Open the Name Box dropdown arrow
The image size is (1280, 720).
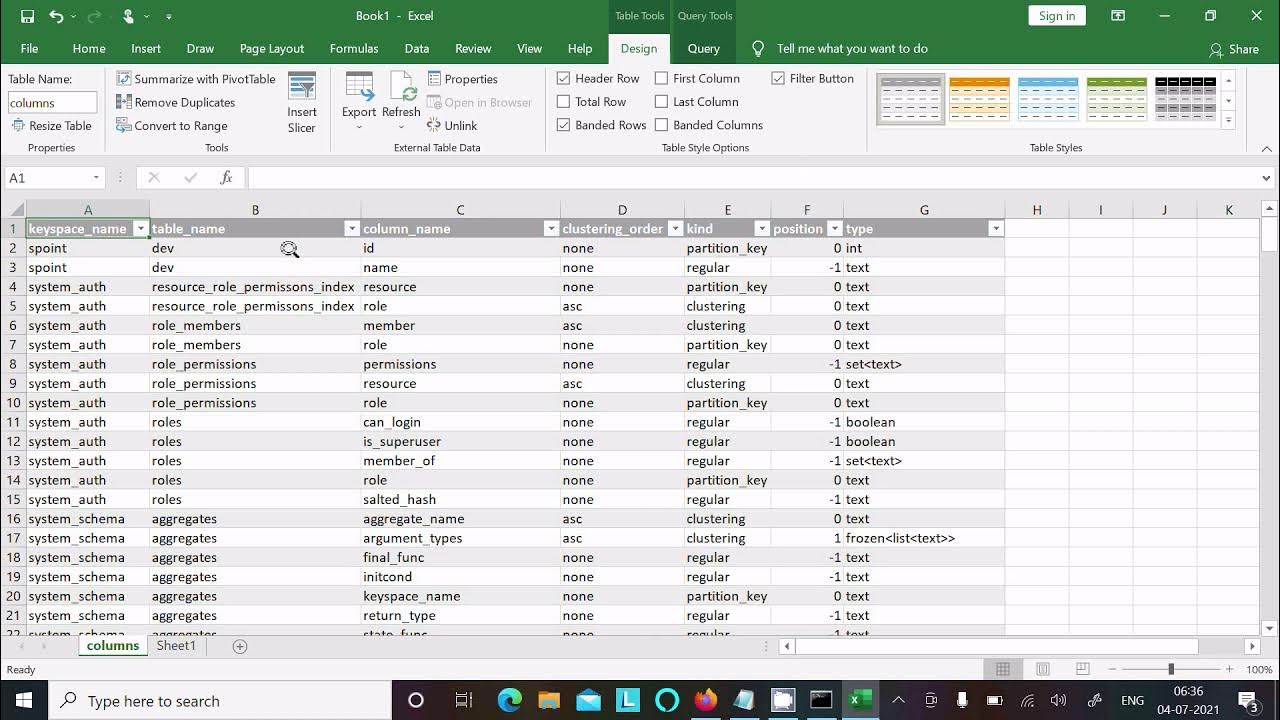(x=96, y=178)
